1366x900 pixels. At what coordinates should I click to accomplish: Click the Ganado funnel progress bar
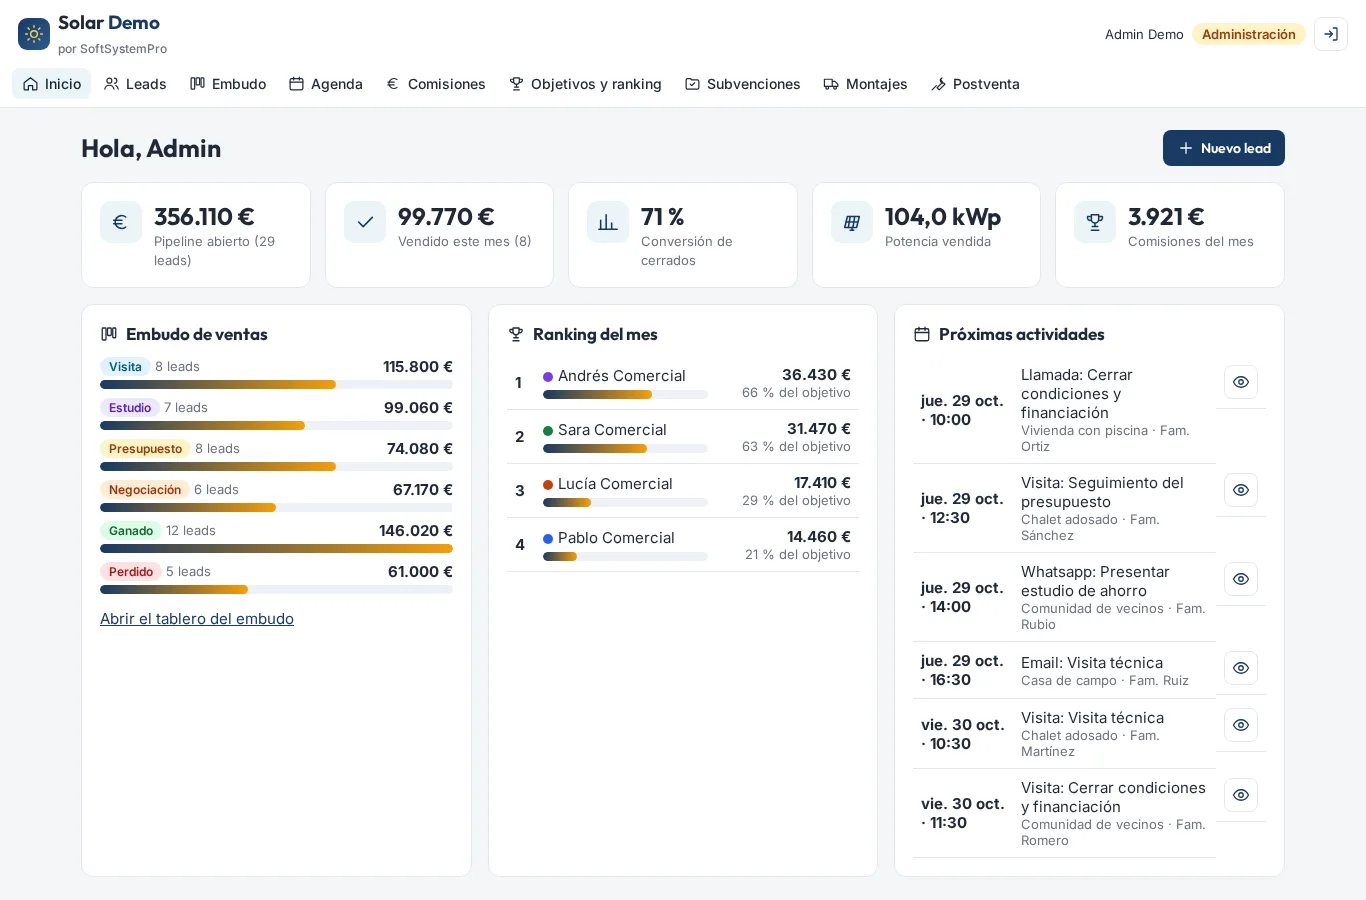(x=276, y=548)
